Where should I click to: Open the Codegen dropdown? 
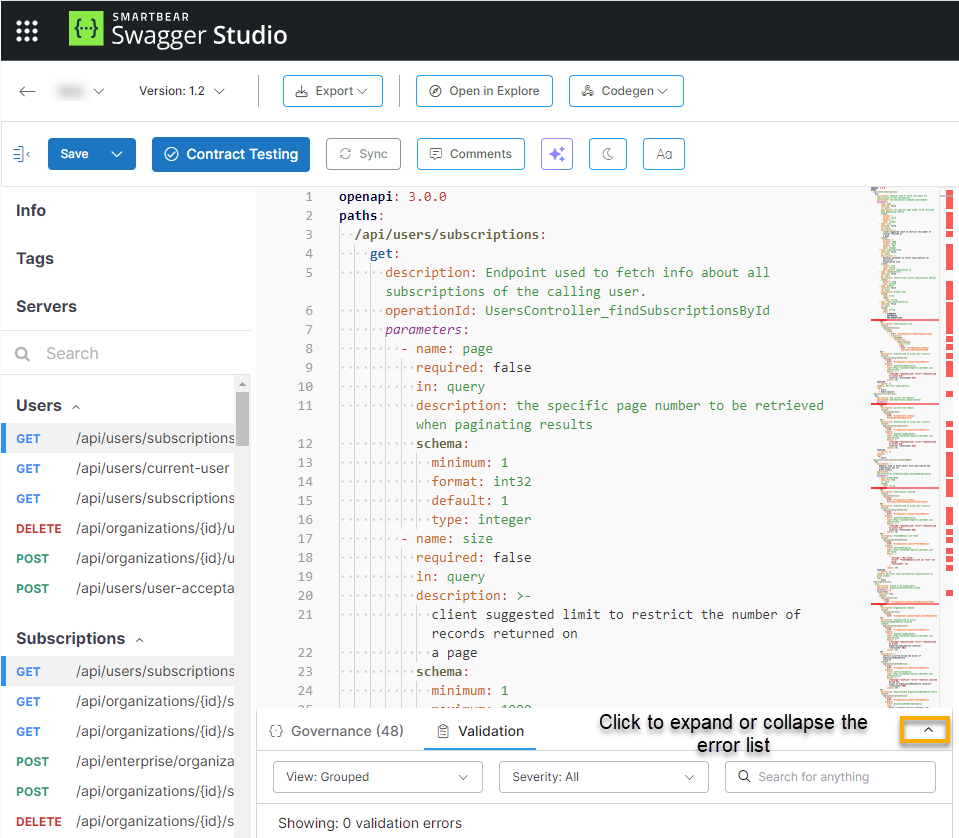click(x=626, y=91)
